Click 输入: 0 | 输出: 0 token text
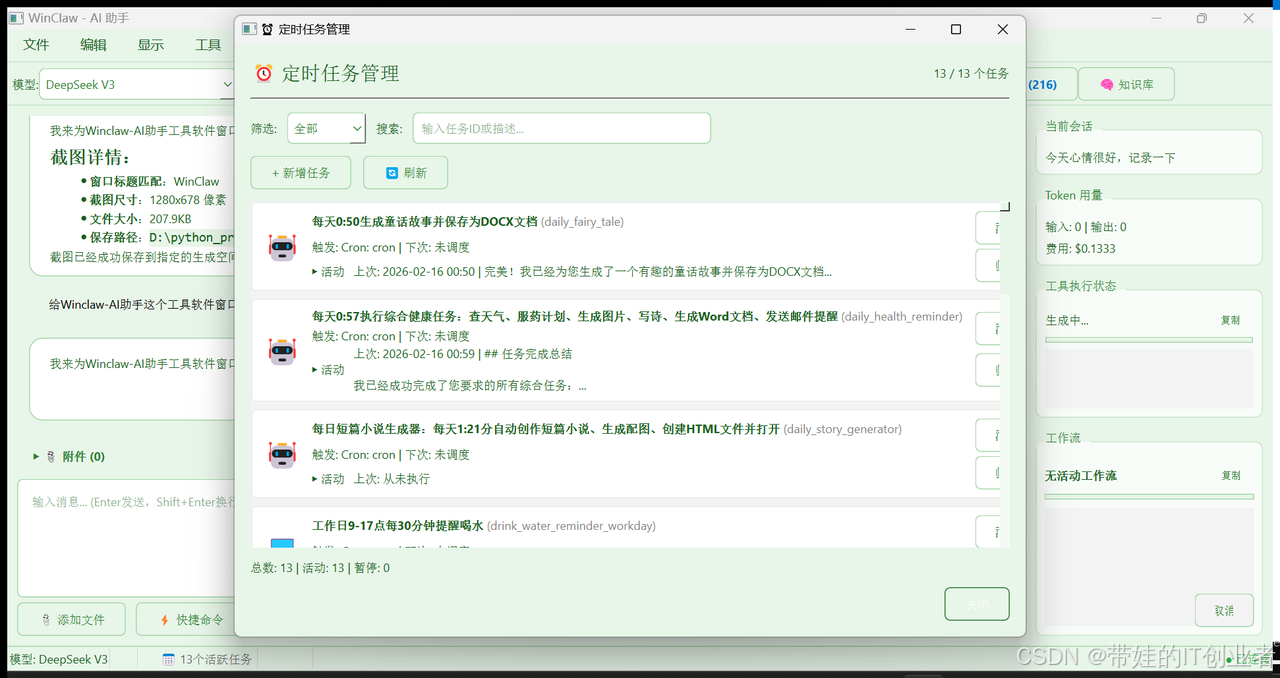The image size is (1280, 678). click(x=1086, y=227)
